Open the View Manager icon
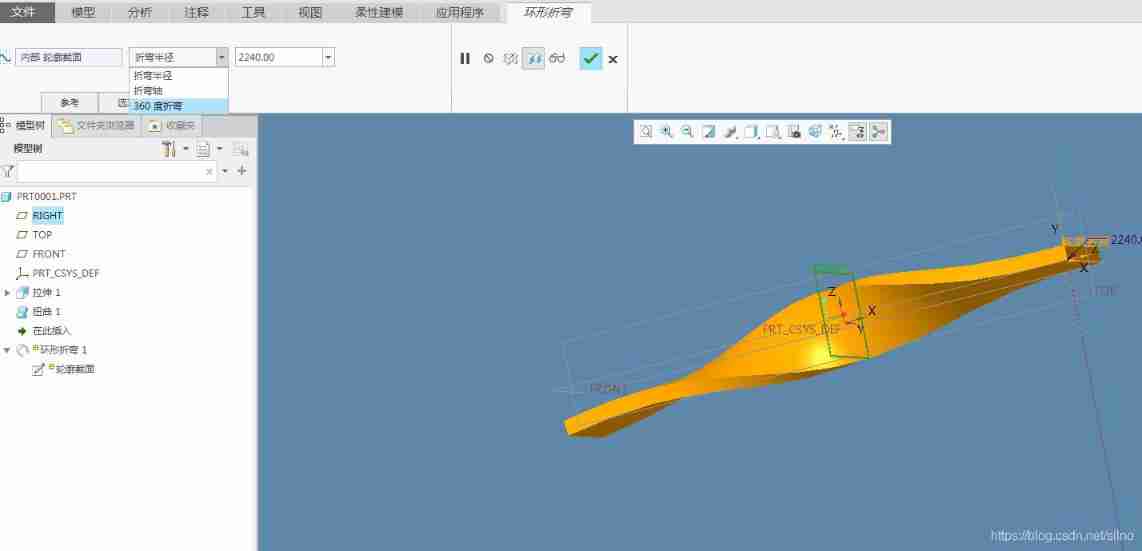This screenshot has height=551, width=1142. coord(795,132)
